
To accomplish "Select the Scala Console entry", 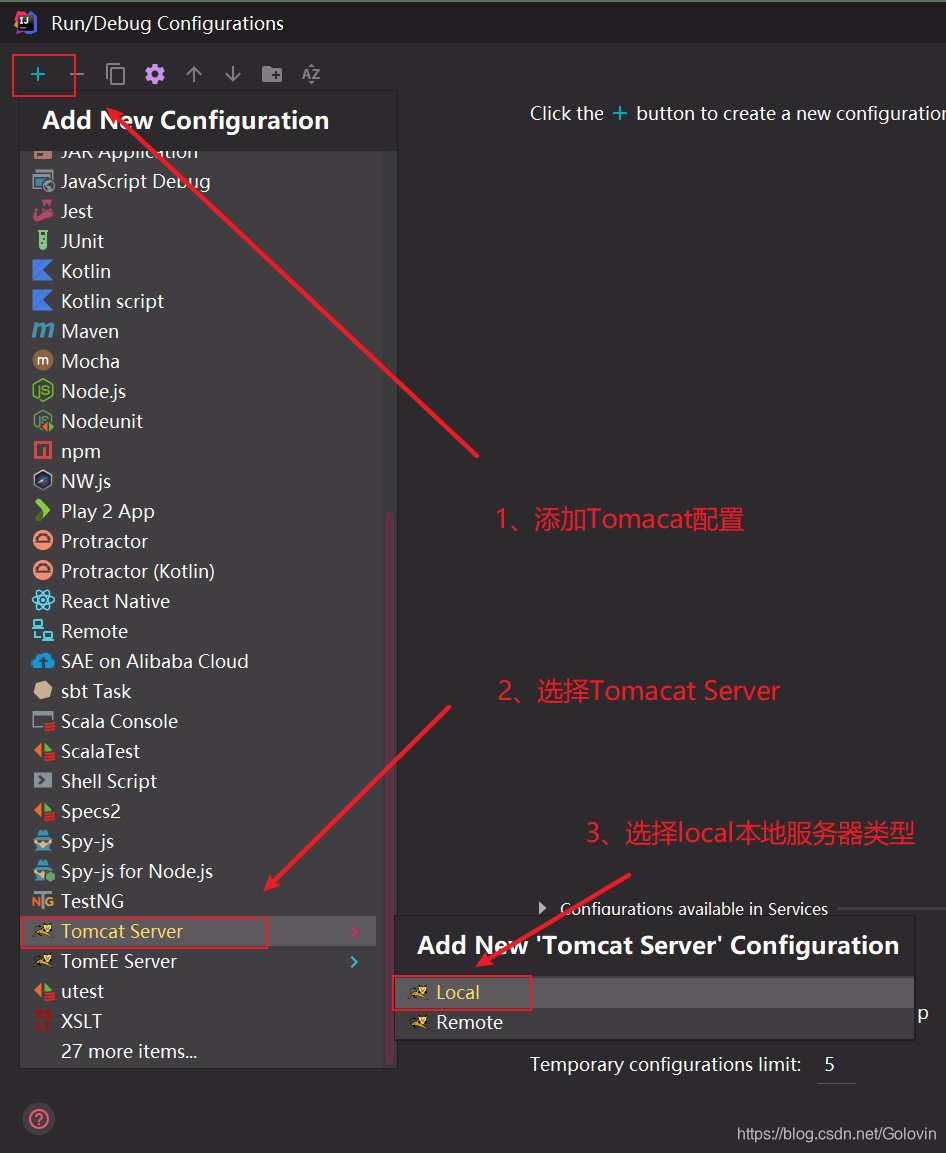I will point(199,721).
